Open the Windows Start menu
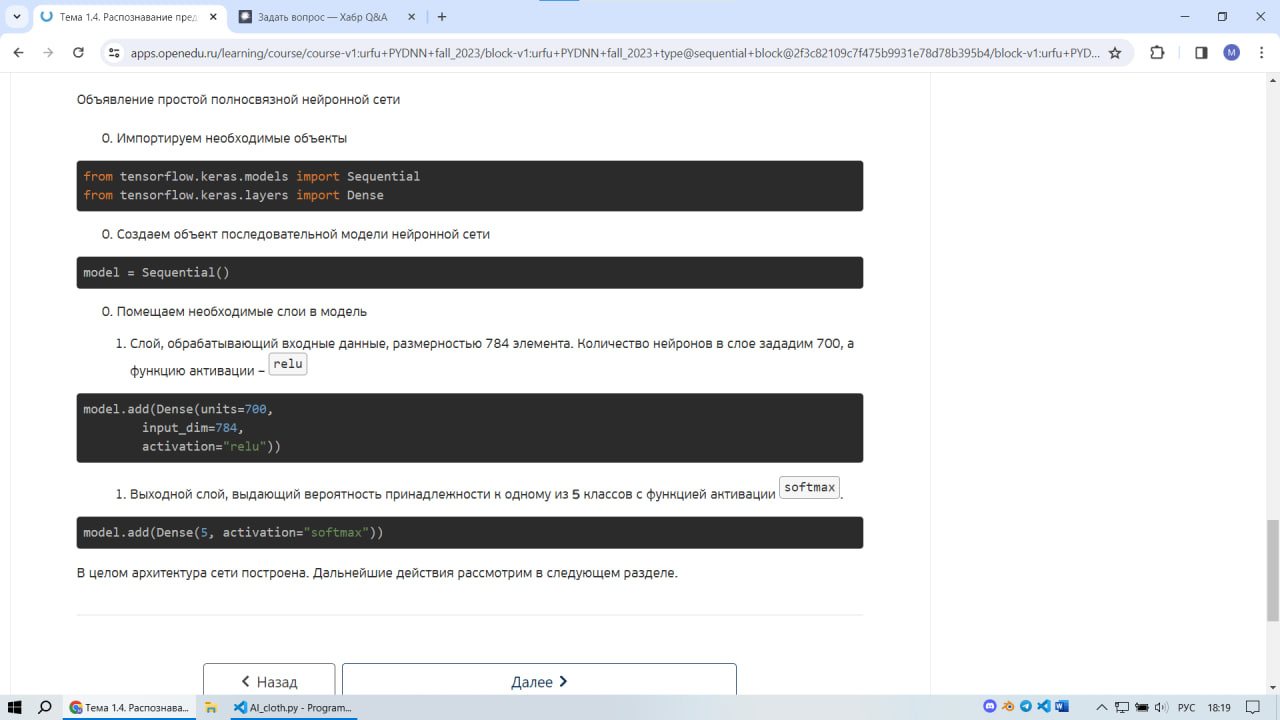The image size is (1280, 720). (x=16, y=707)
